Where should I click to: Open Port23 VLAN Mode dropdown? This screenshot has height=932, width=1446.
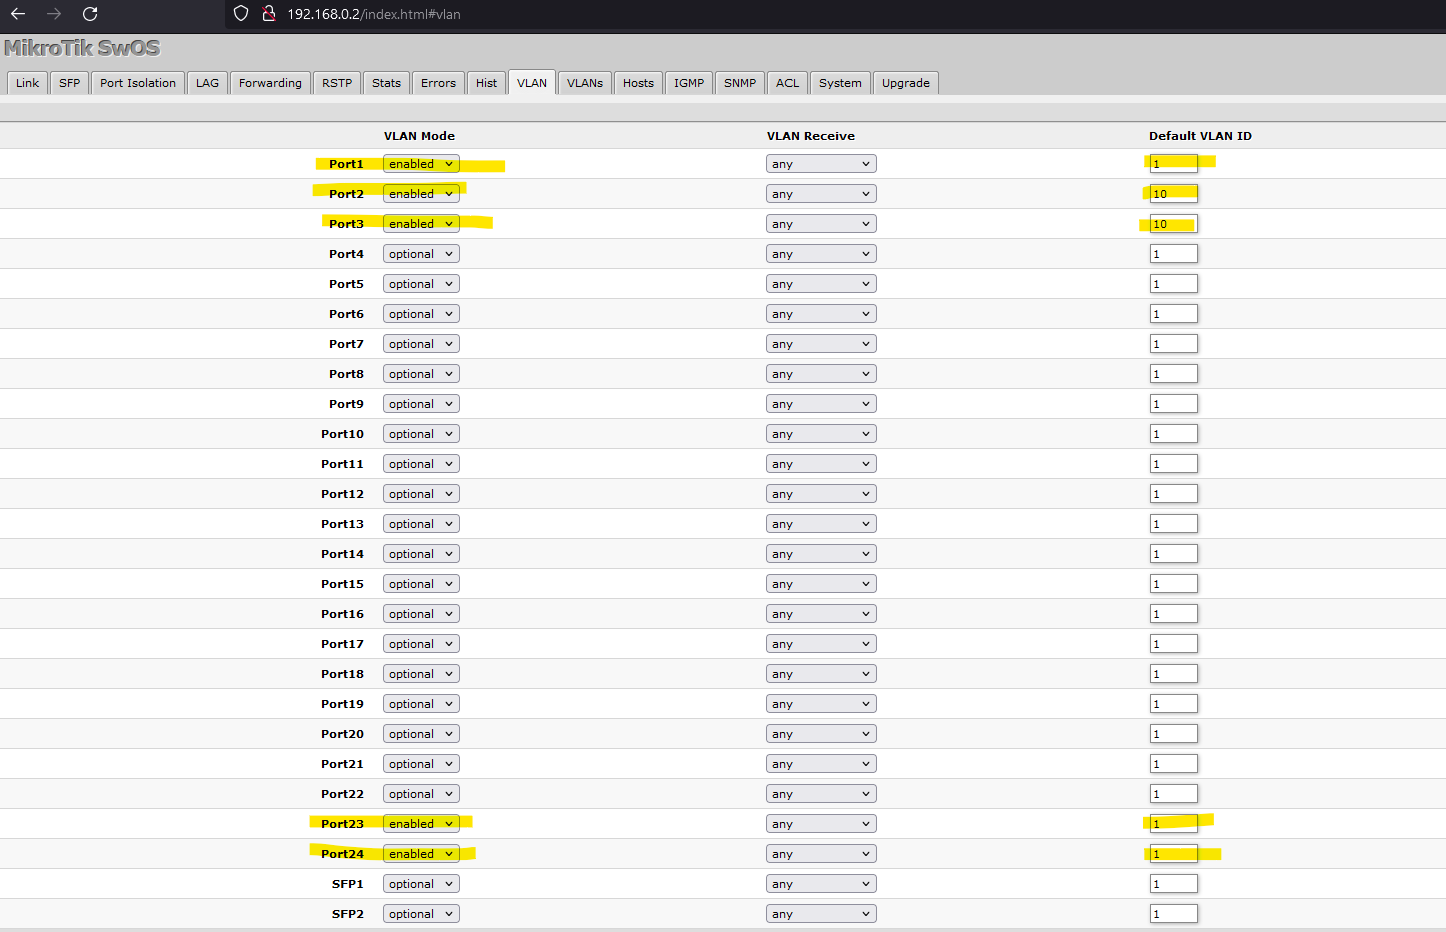tap(421, 824)
